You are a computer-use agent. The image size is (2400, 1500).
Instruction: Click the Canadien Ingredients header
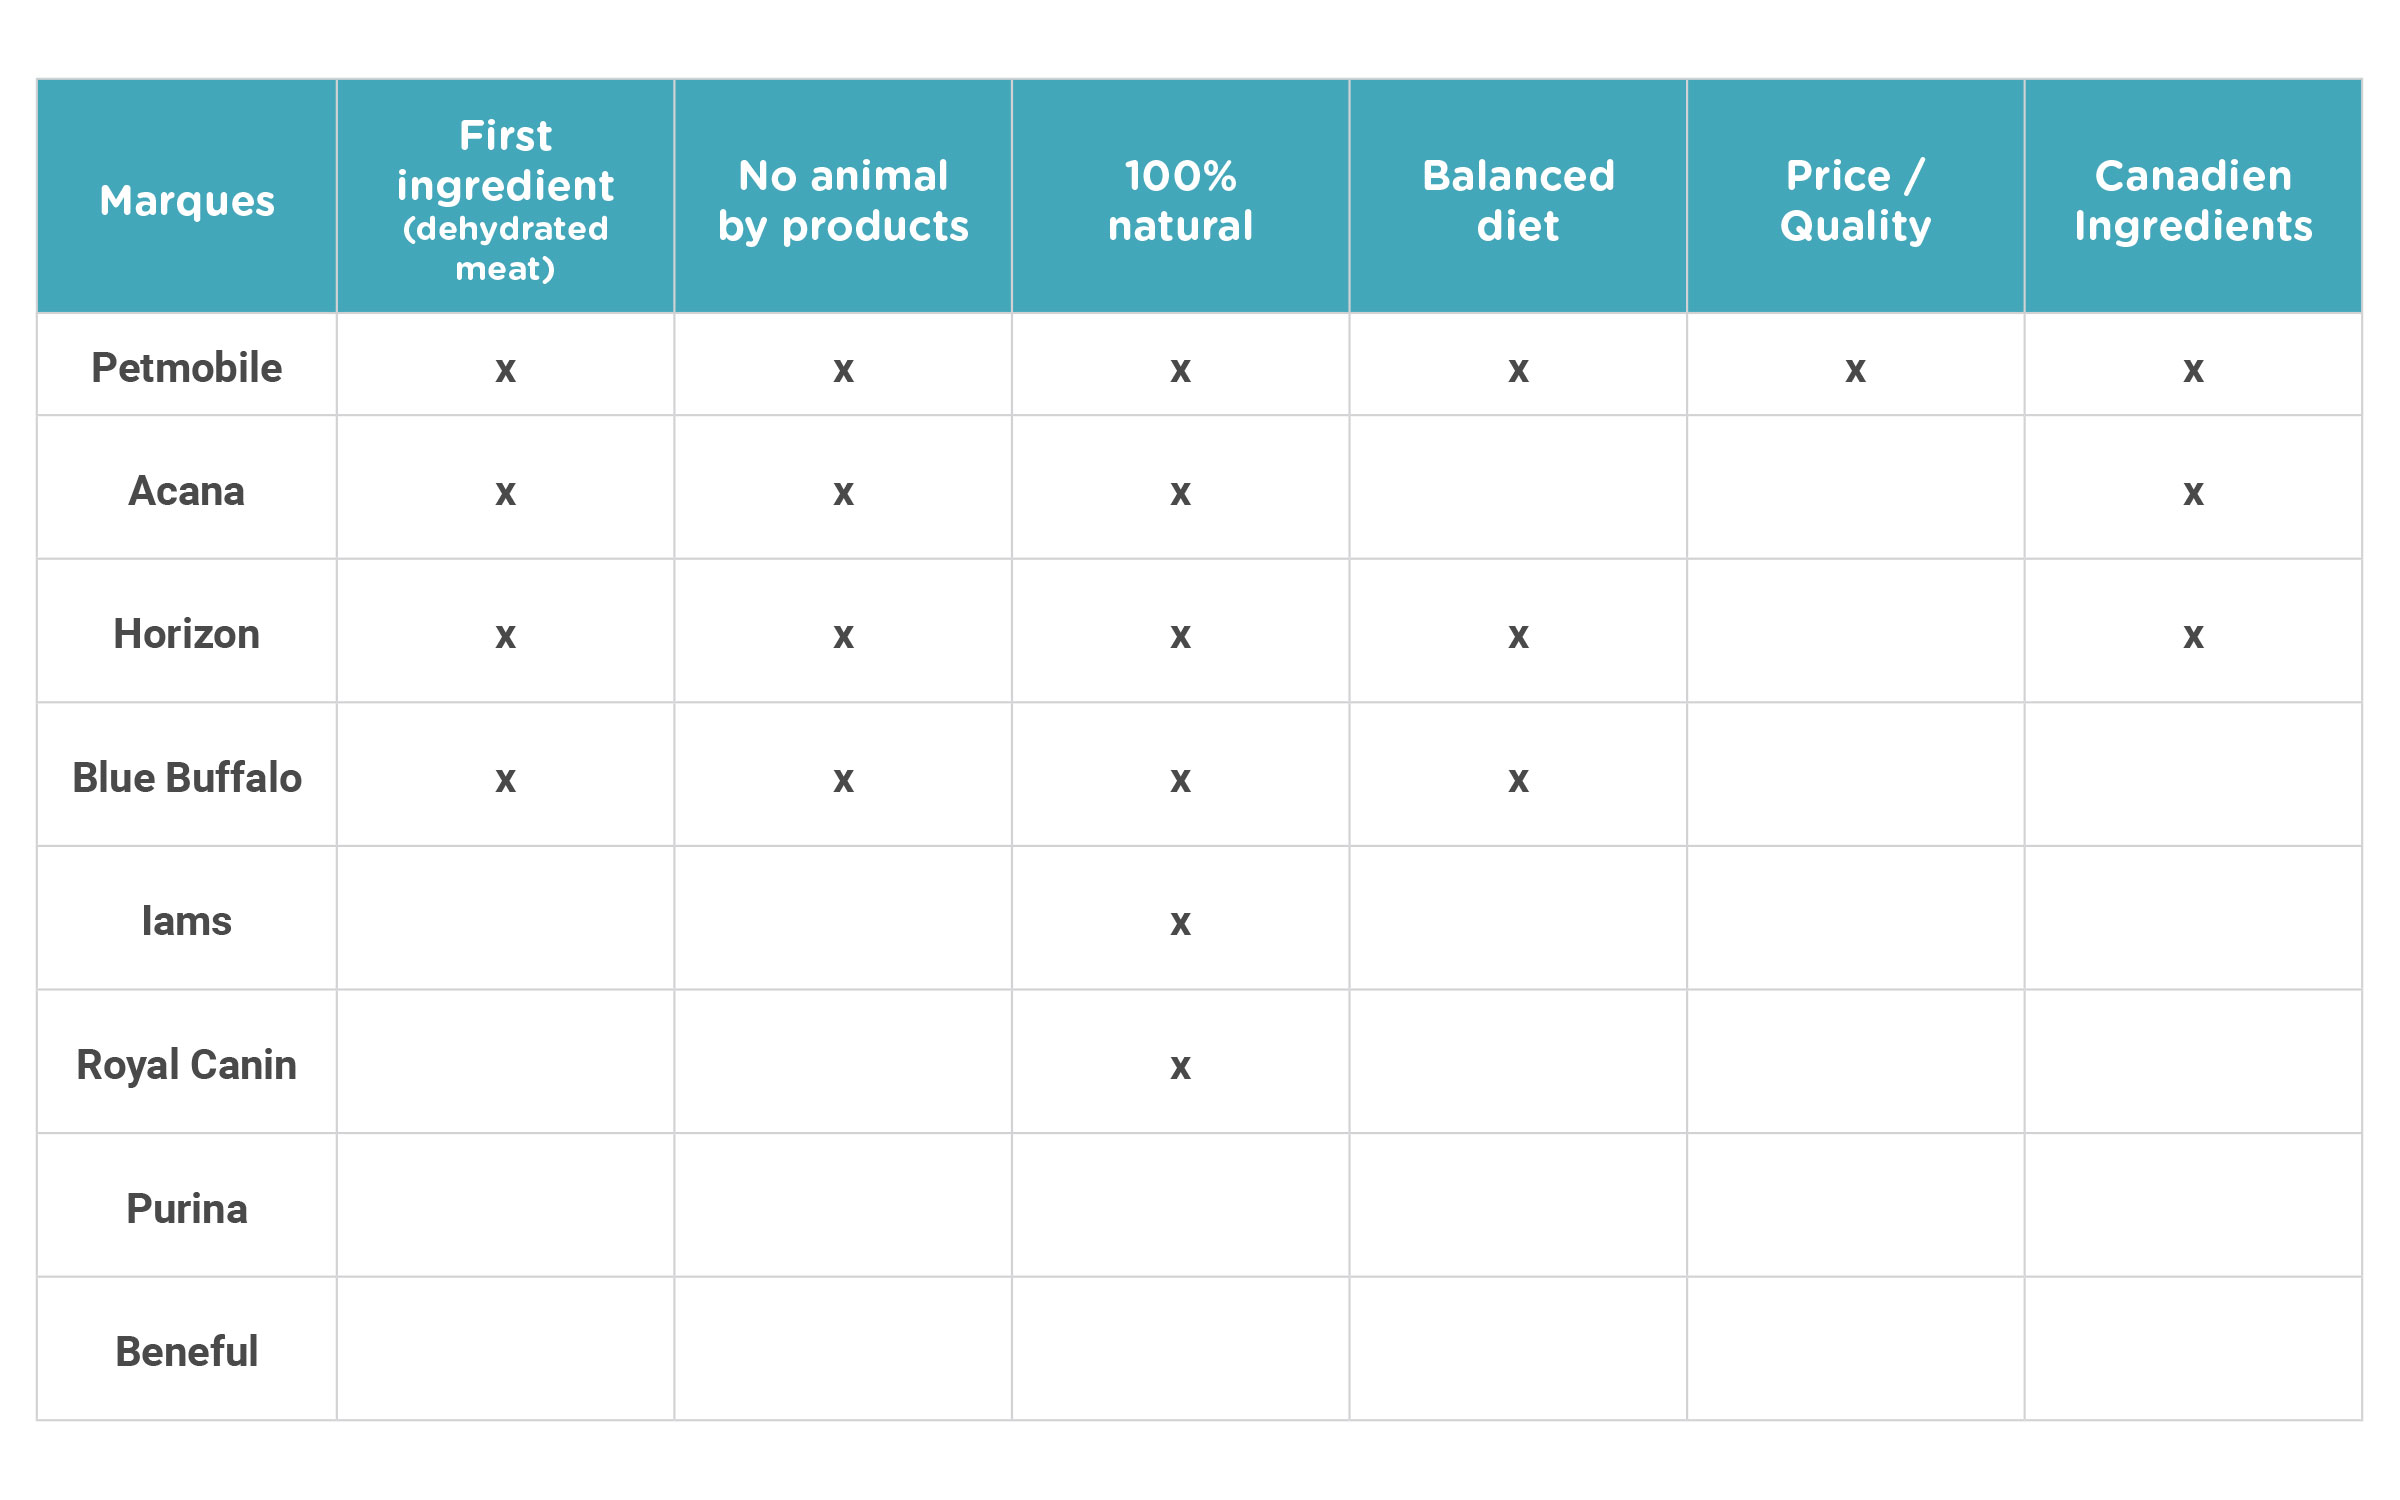(2193, 200)
